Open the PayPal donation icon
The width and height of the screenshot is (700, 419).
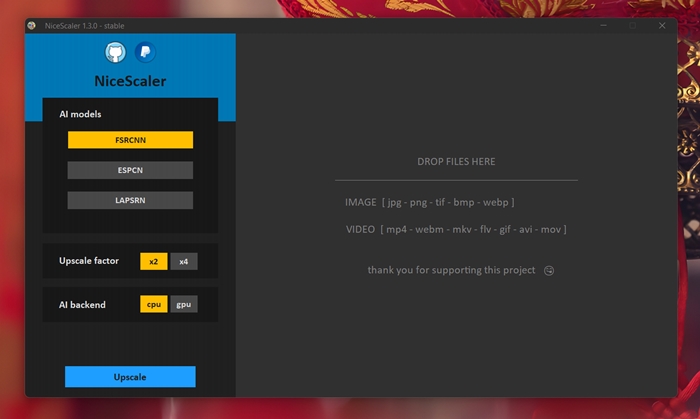pyautogui.click(x=145, y=52)
